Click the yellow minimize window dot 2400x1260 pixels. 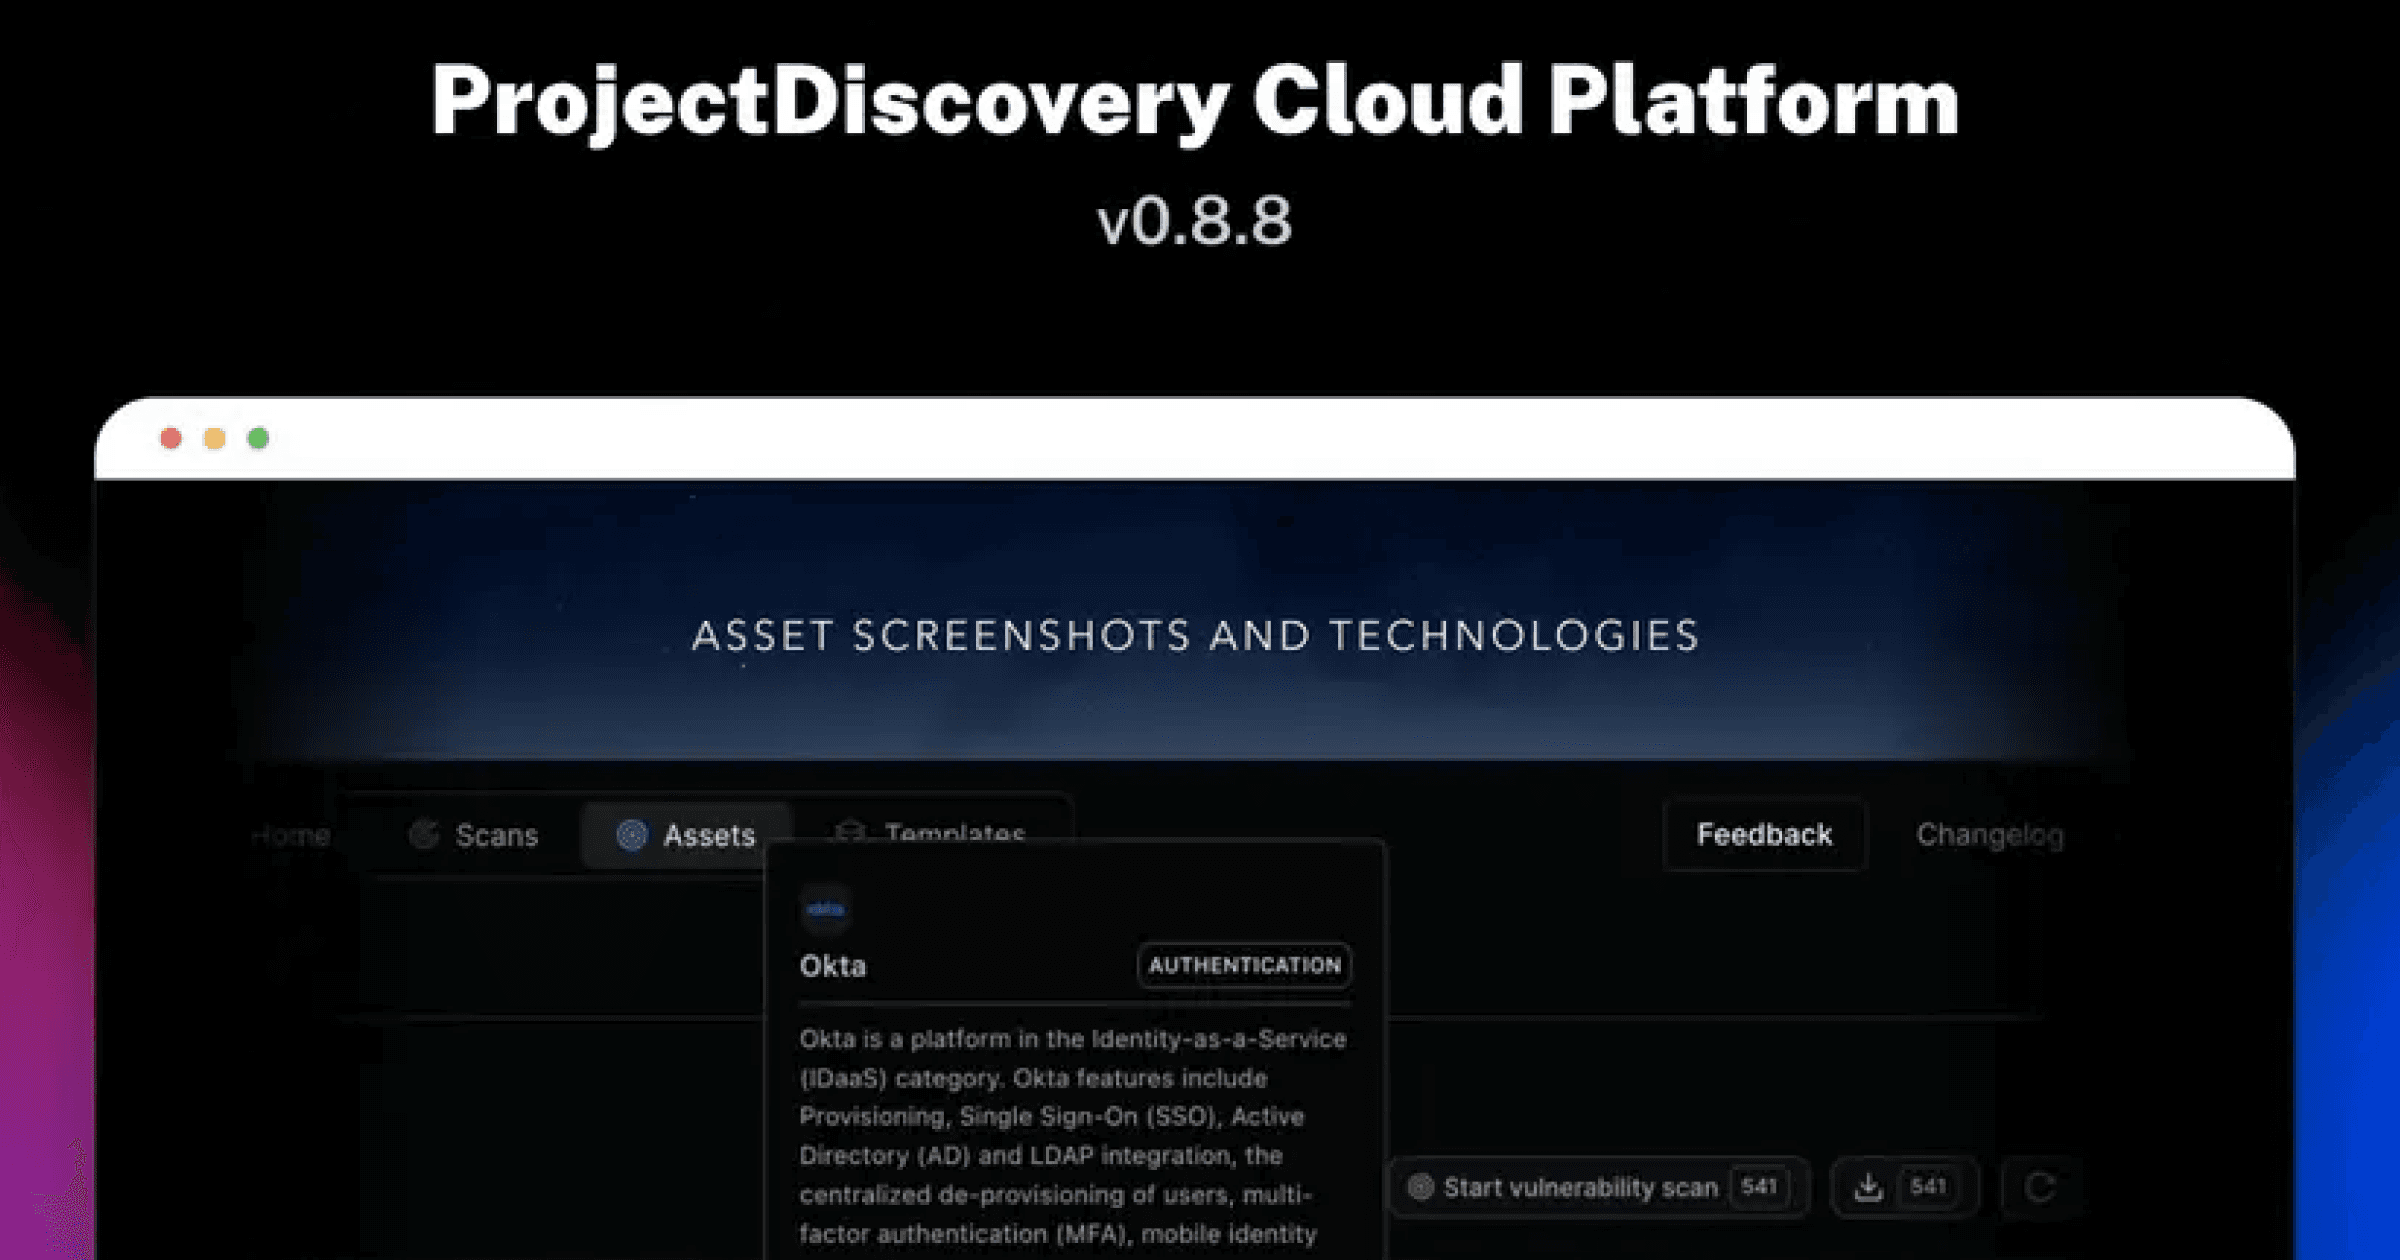click(215, 438)
